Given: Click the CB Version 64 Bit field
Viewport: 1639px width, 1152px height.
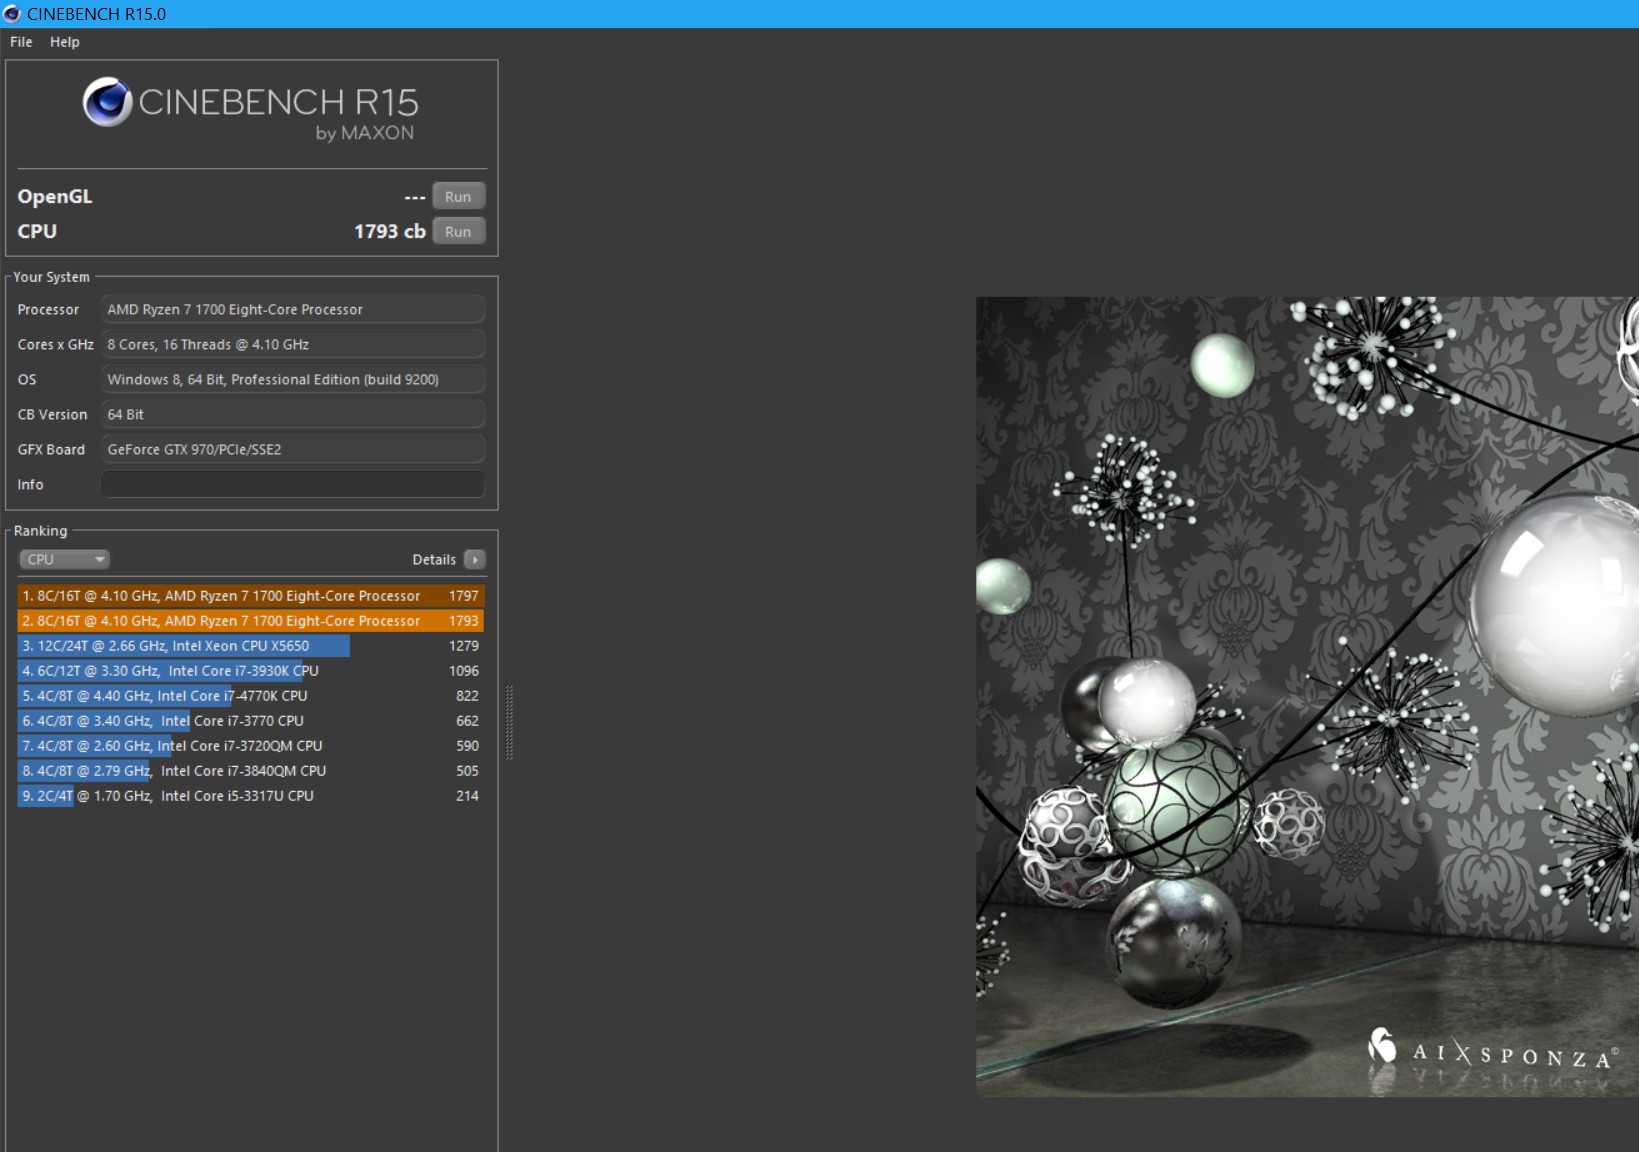Looking at the screenshot, I should [293, 415].
